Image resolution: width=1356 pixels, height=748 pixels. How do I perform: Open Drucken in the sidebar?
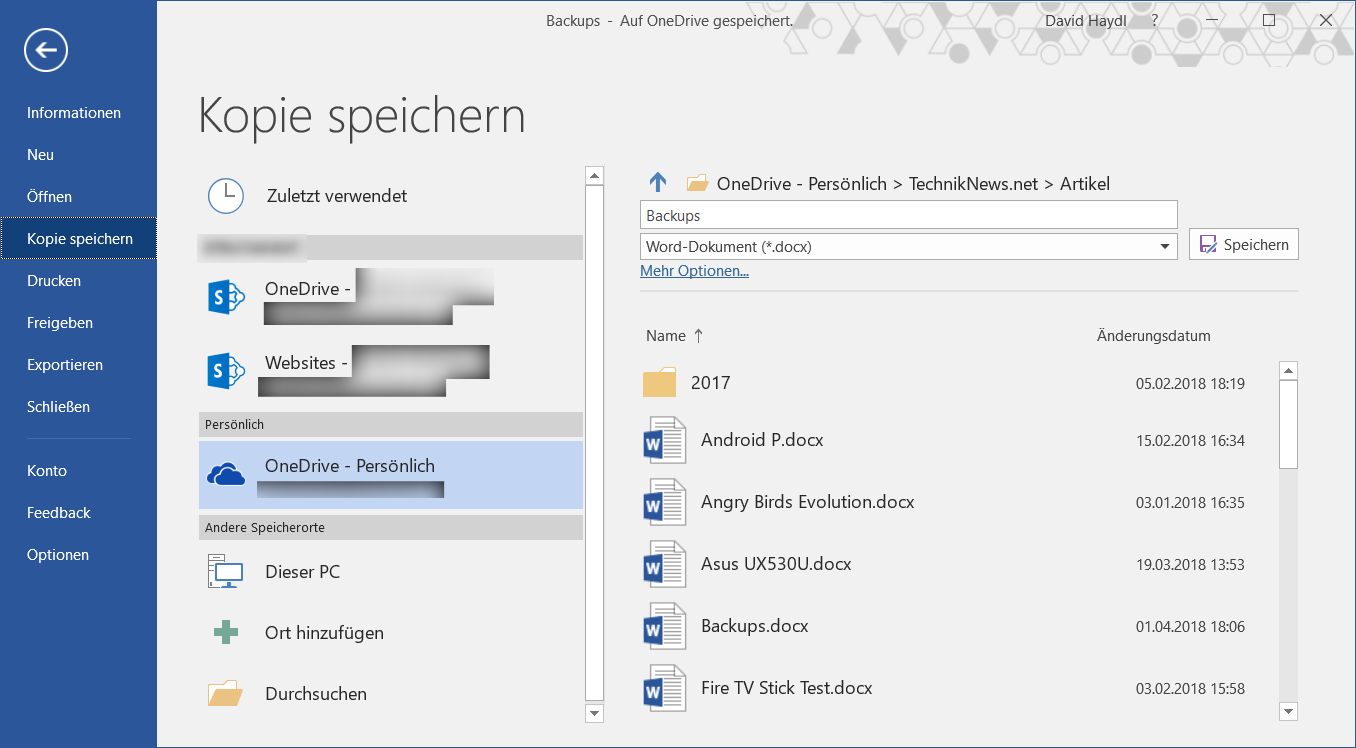(x=54, y=281)
